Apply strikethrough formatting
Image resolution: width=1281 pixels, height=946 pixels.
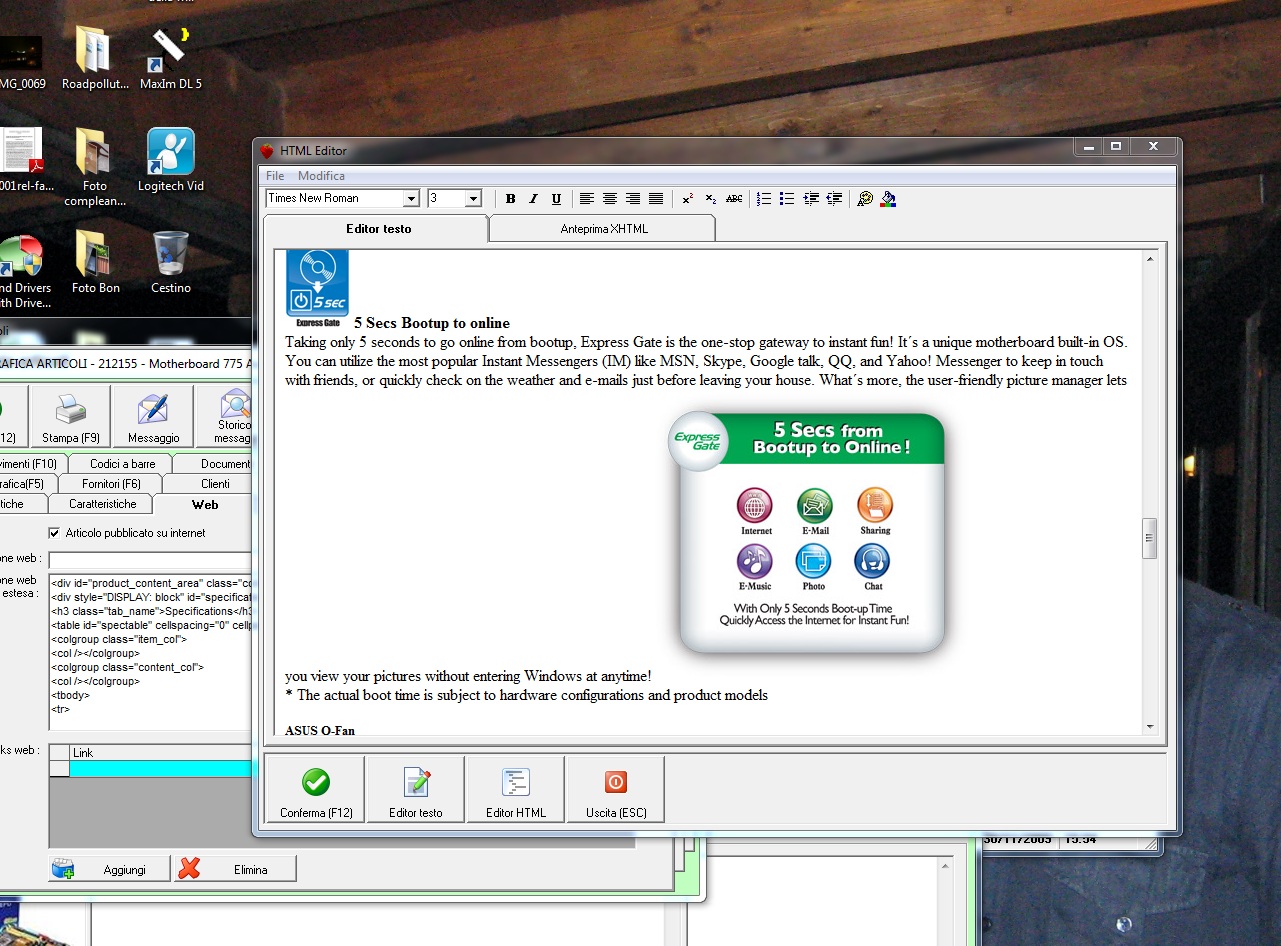pyautogui.click(x=734, y=199)
